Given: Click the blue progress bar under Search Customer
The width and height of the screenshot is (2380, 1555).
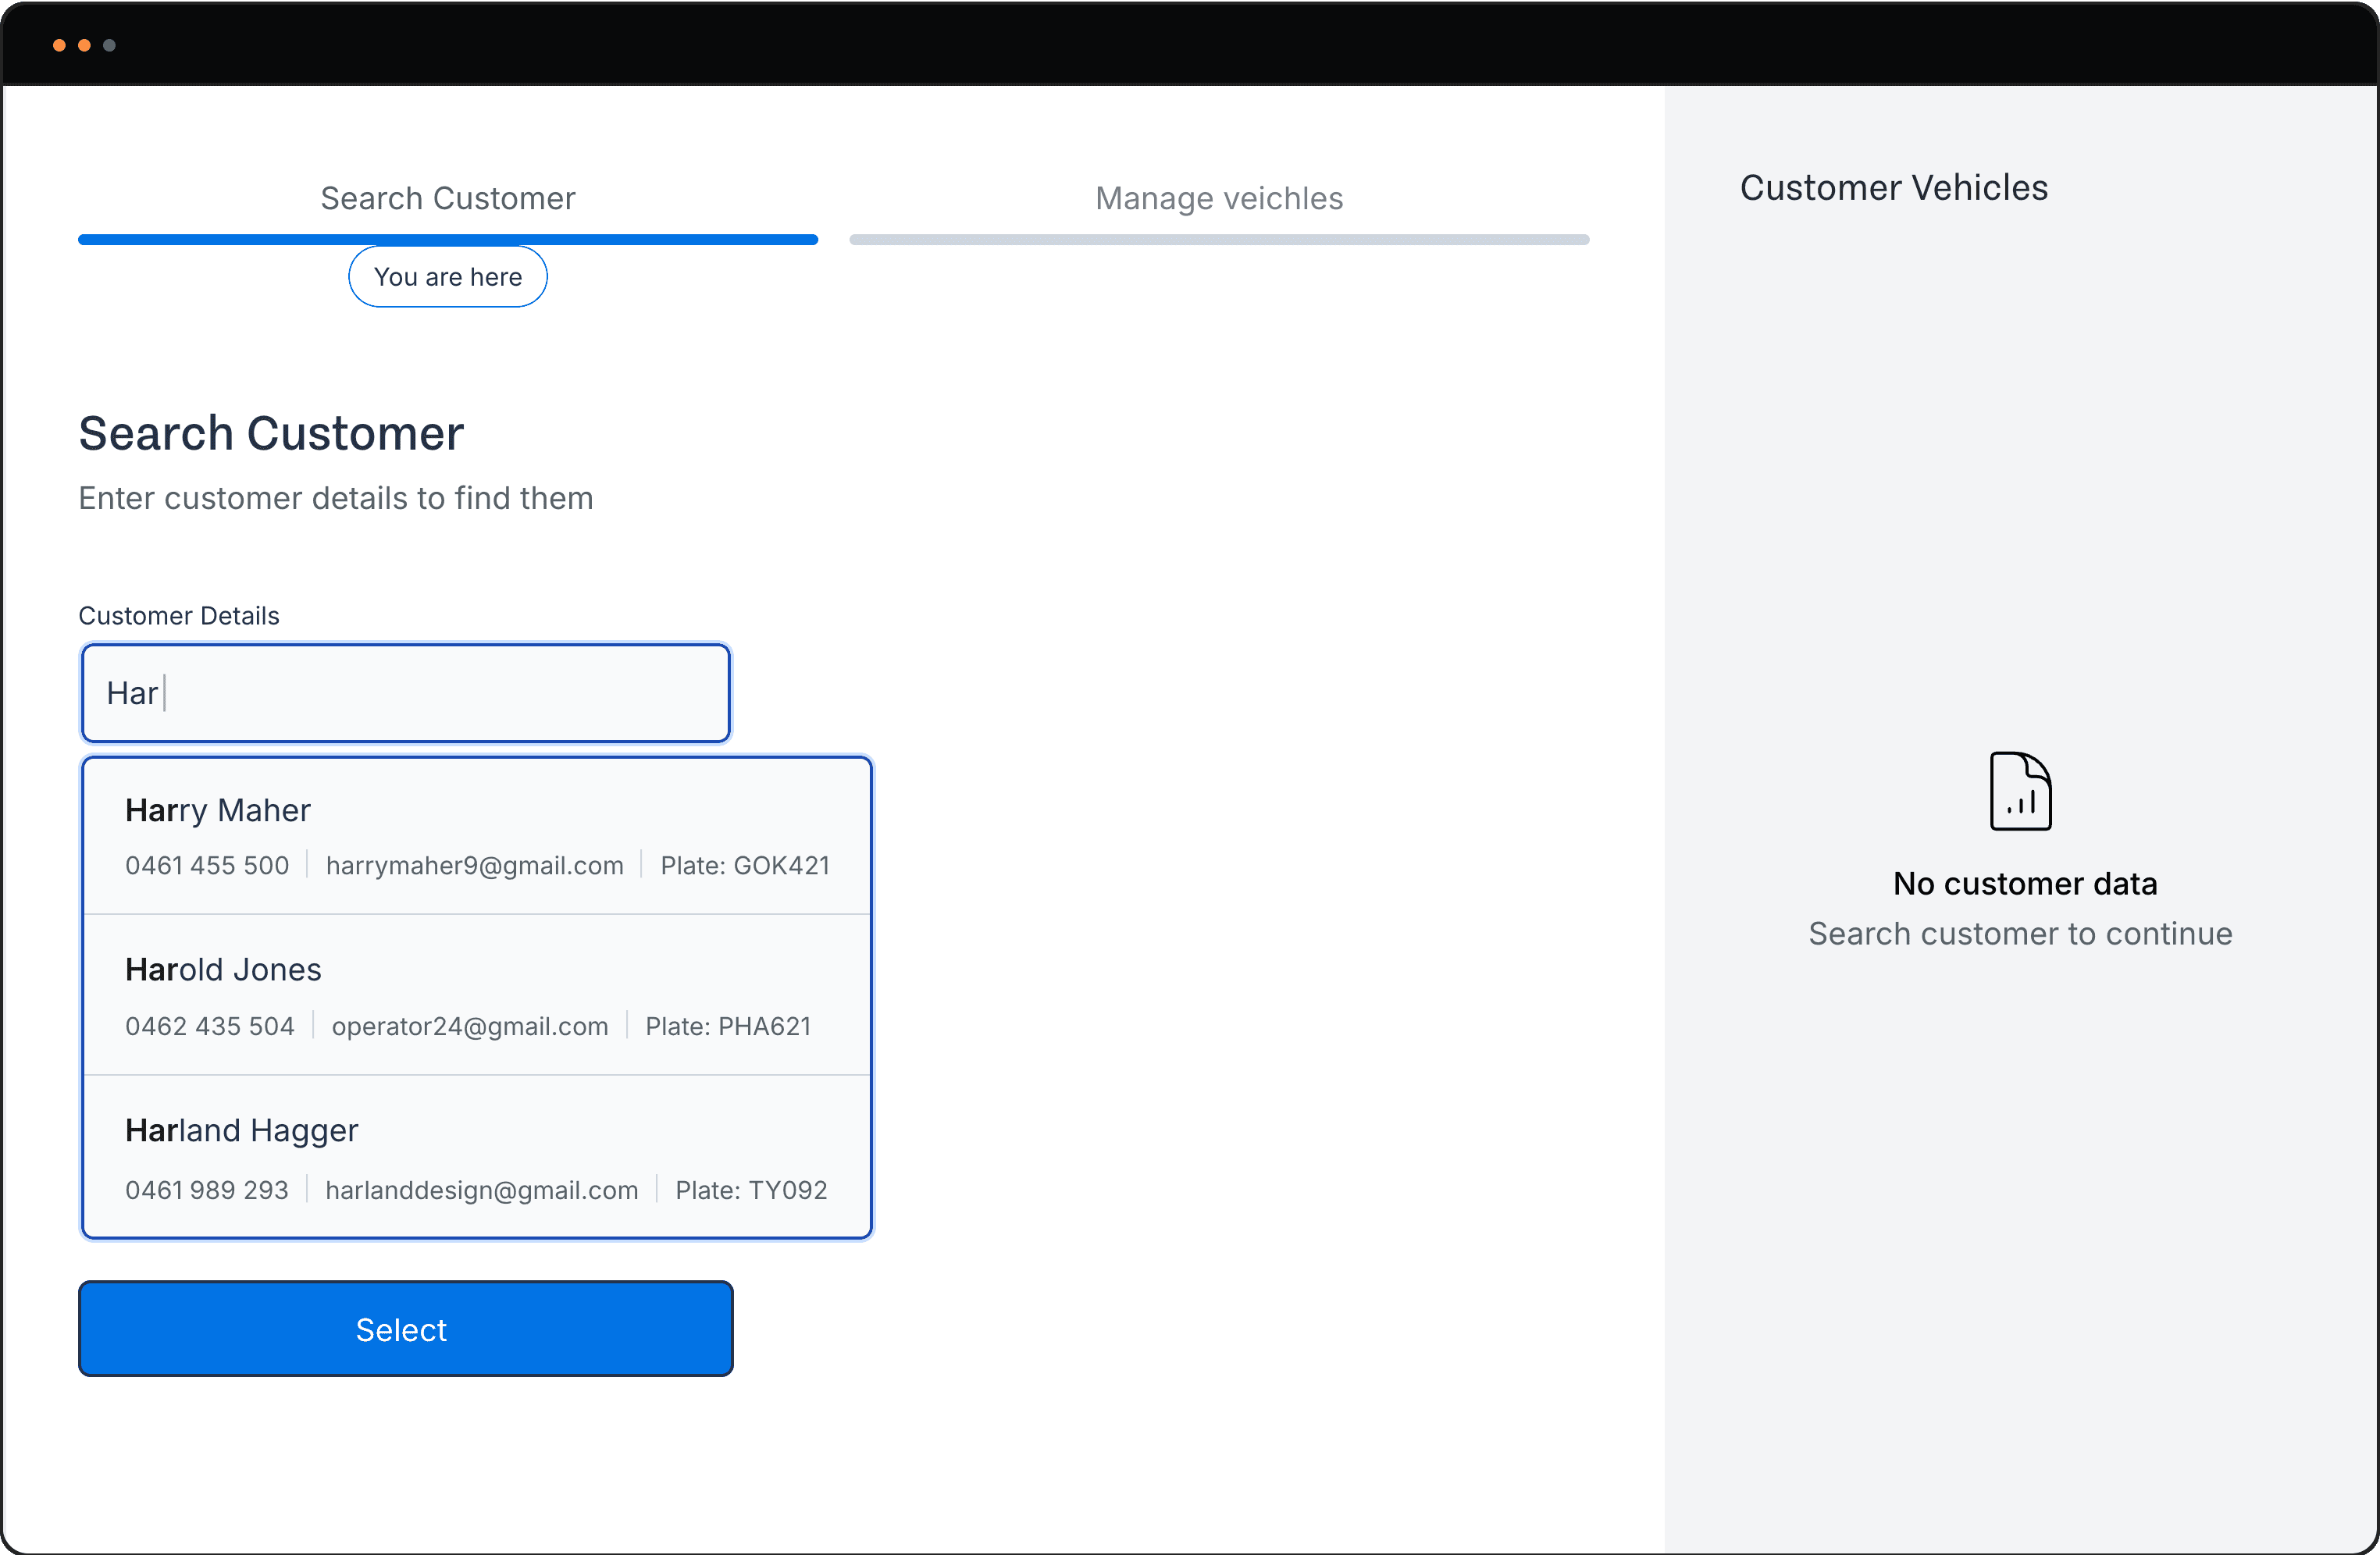Looking at the screenshot, I should pos(447,240).
